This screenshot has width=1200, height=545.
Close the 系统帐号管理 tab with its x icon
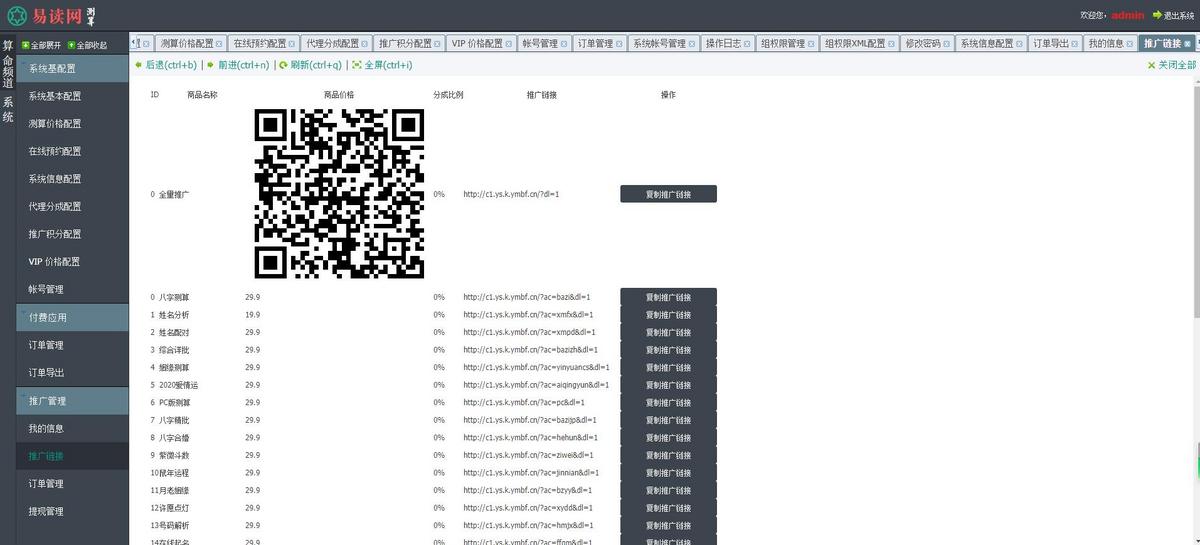tap(693, 44)
